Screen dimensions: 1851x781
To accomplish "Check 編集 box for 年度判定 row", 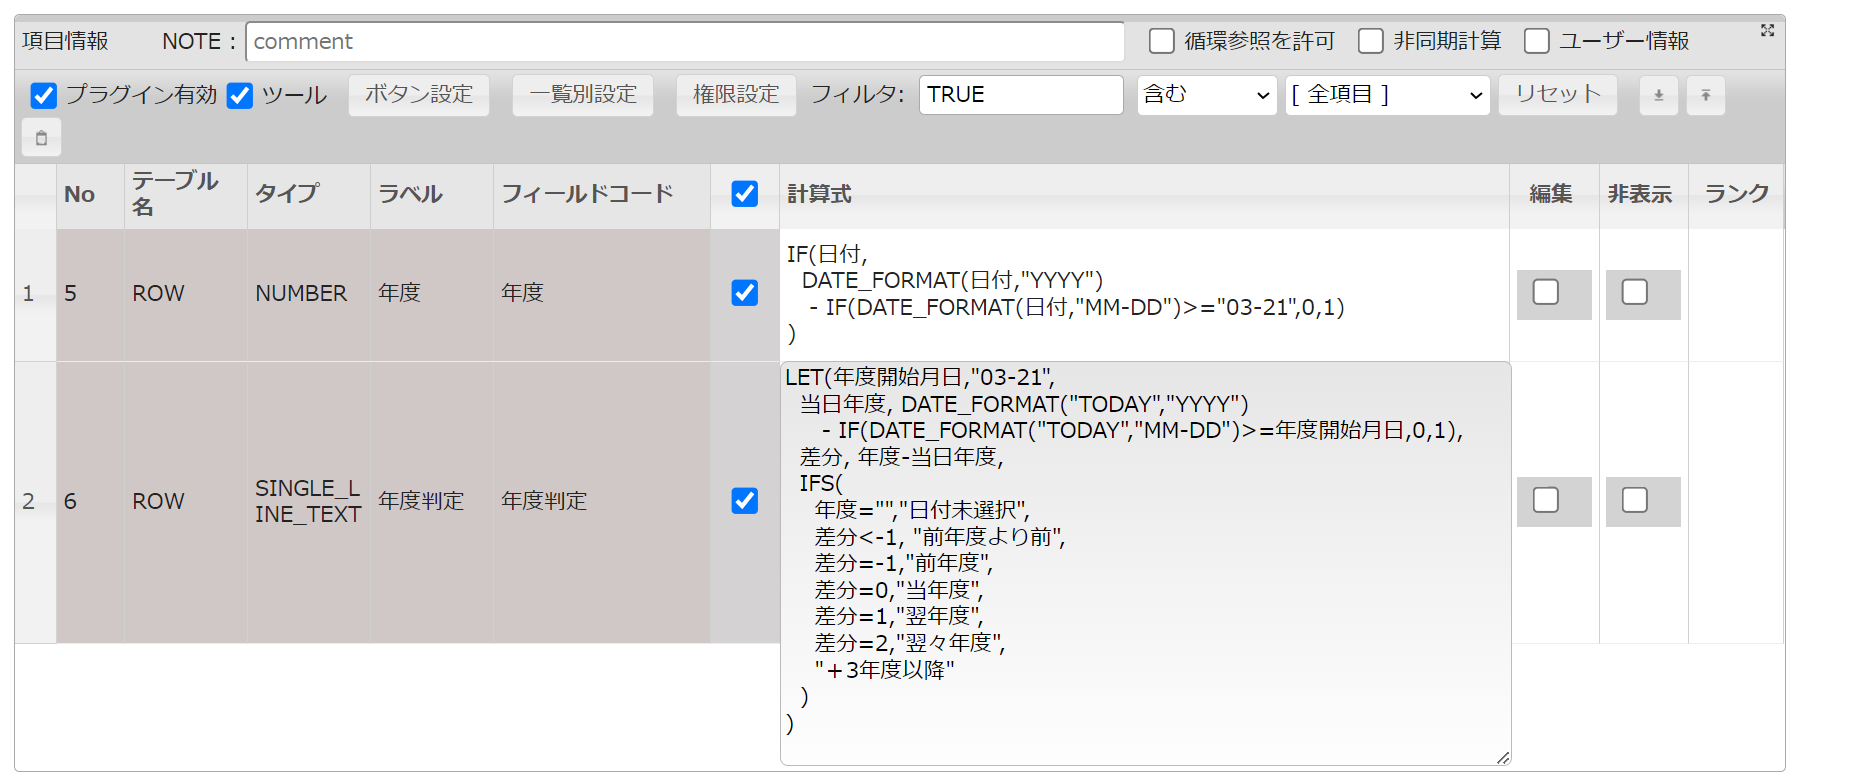I will click(1546, 500).
